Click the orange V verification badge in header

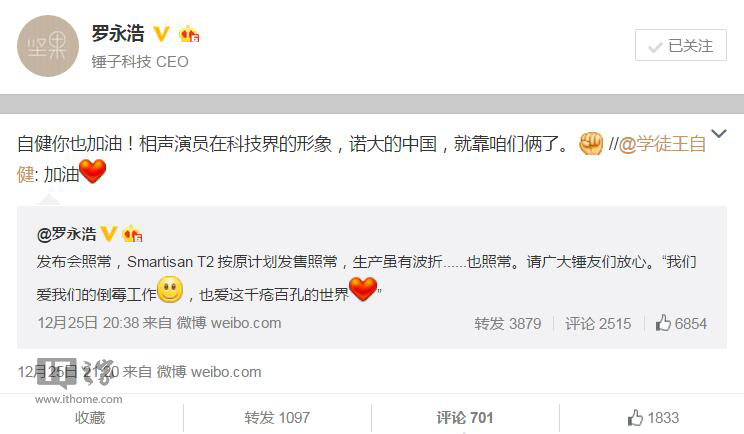point(161,34)
